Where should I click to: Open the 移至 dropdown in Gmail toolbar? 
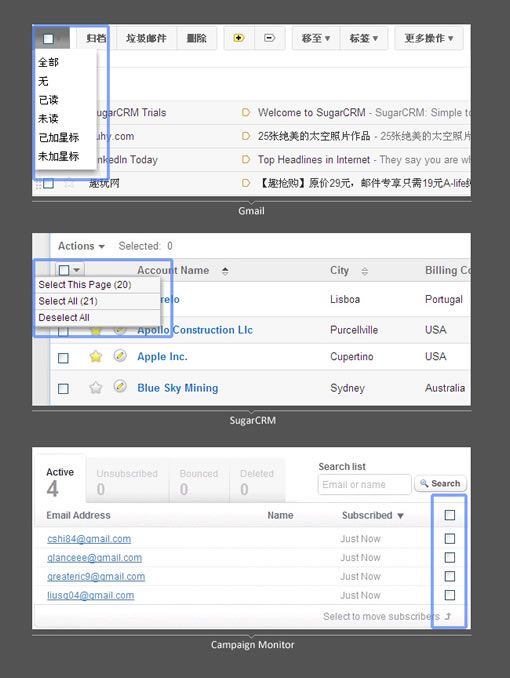coord(316,38)
